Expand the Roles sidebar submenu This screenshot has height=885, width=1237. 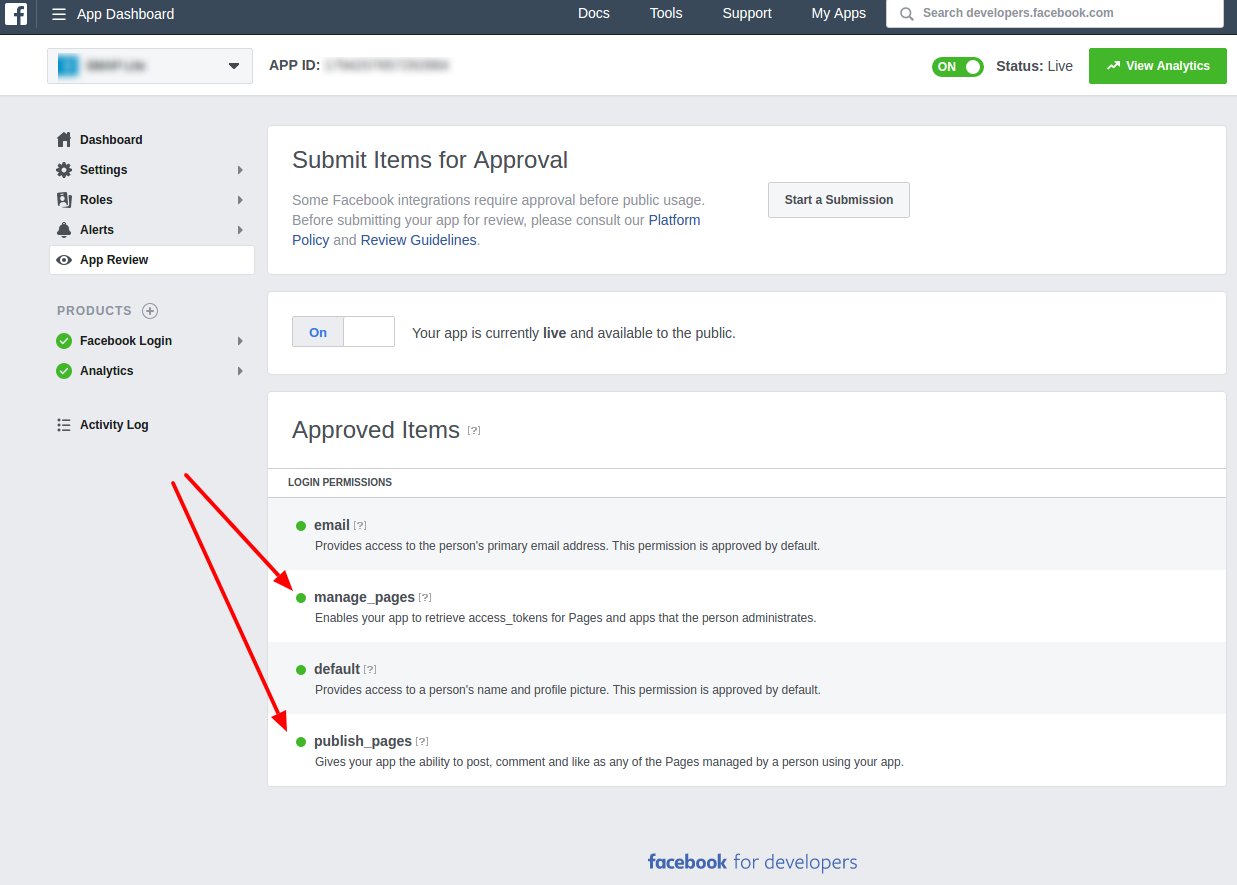[240, 200]
